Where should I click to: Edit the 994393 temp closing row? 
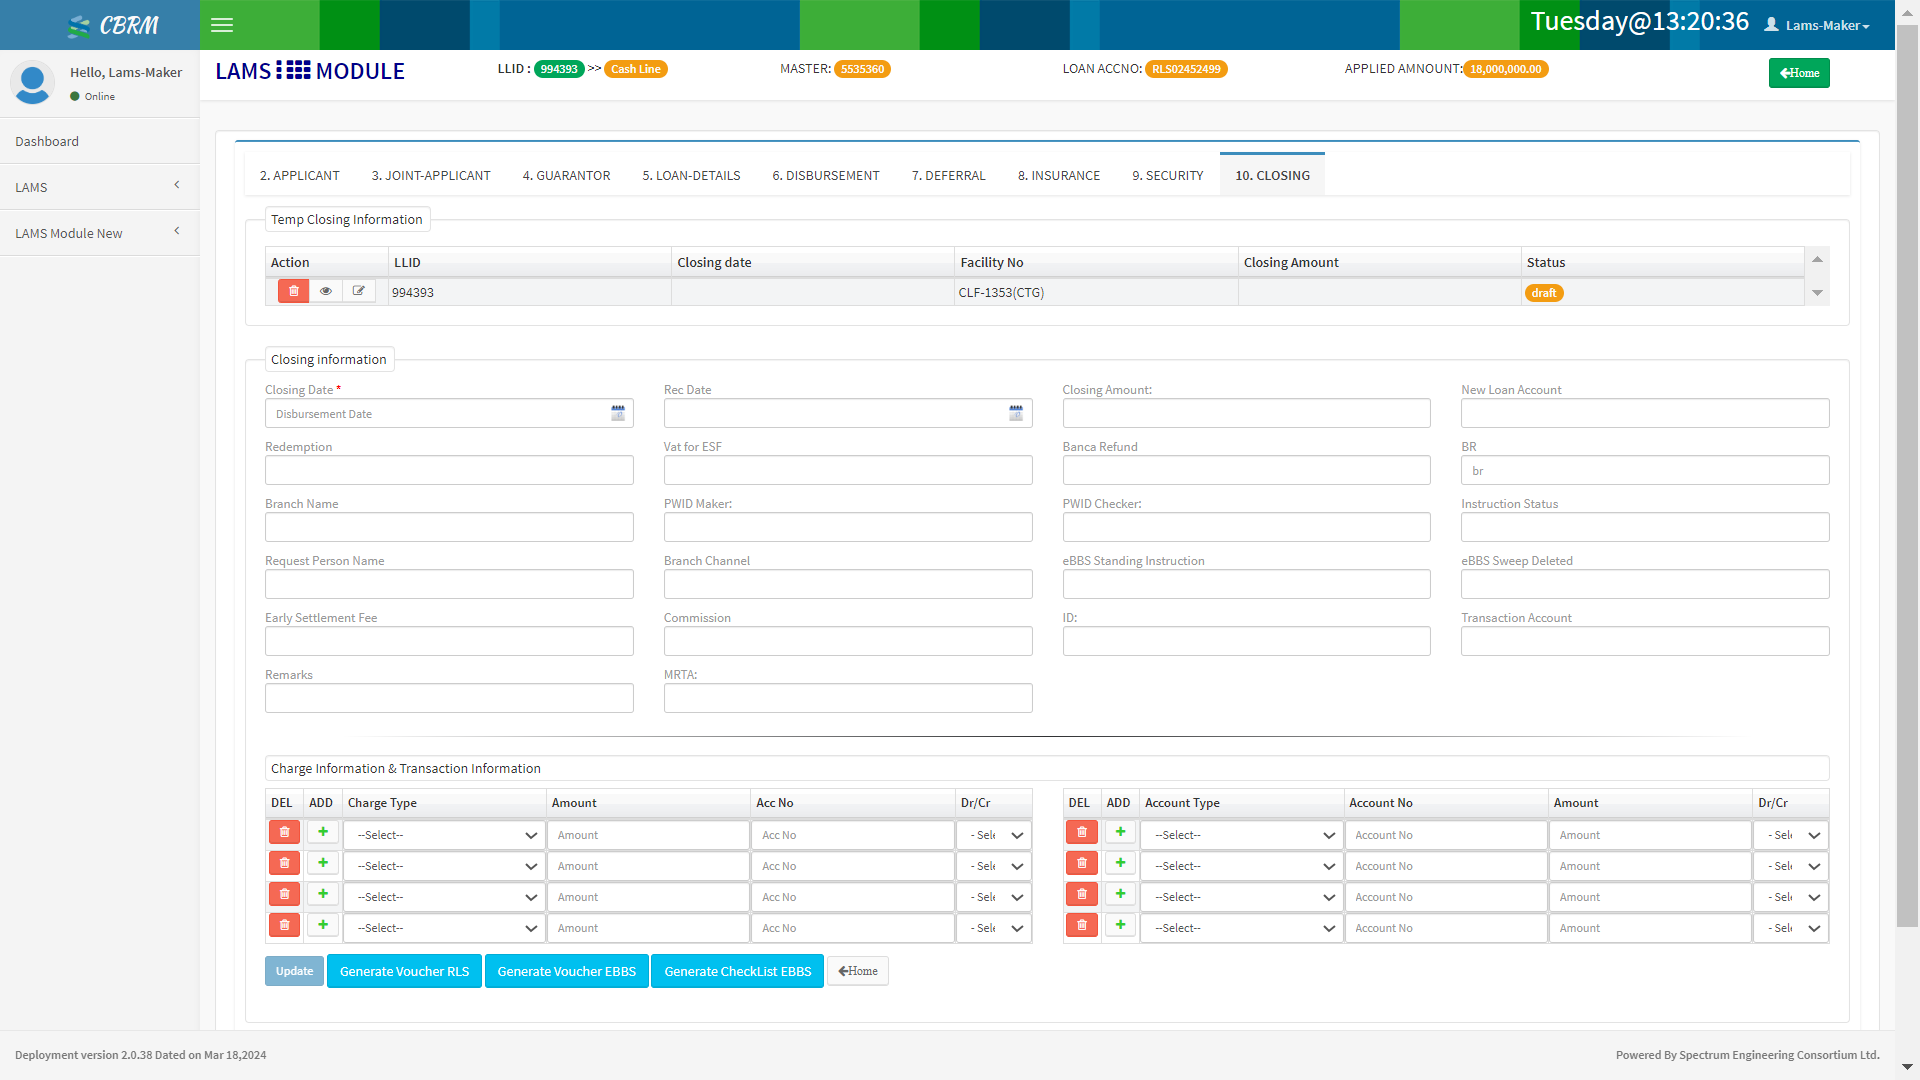pos(358,291)
